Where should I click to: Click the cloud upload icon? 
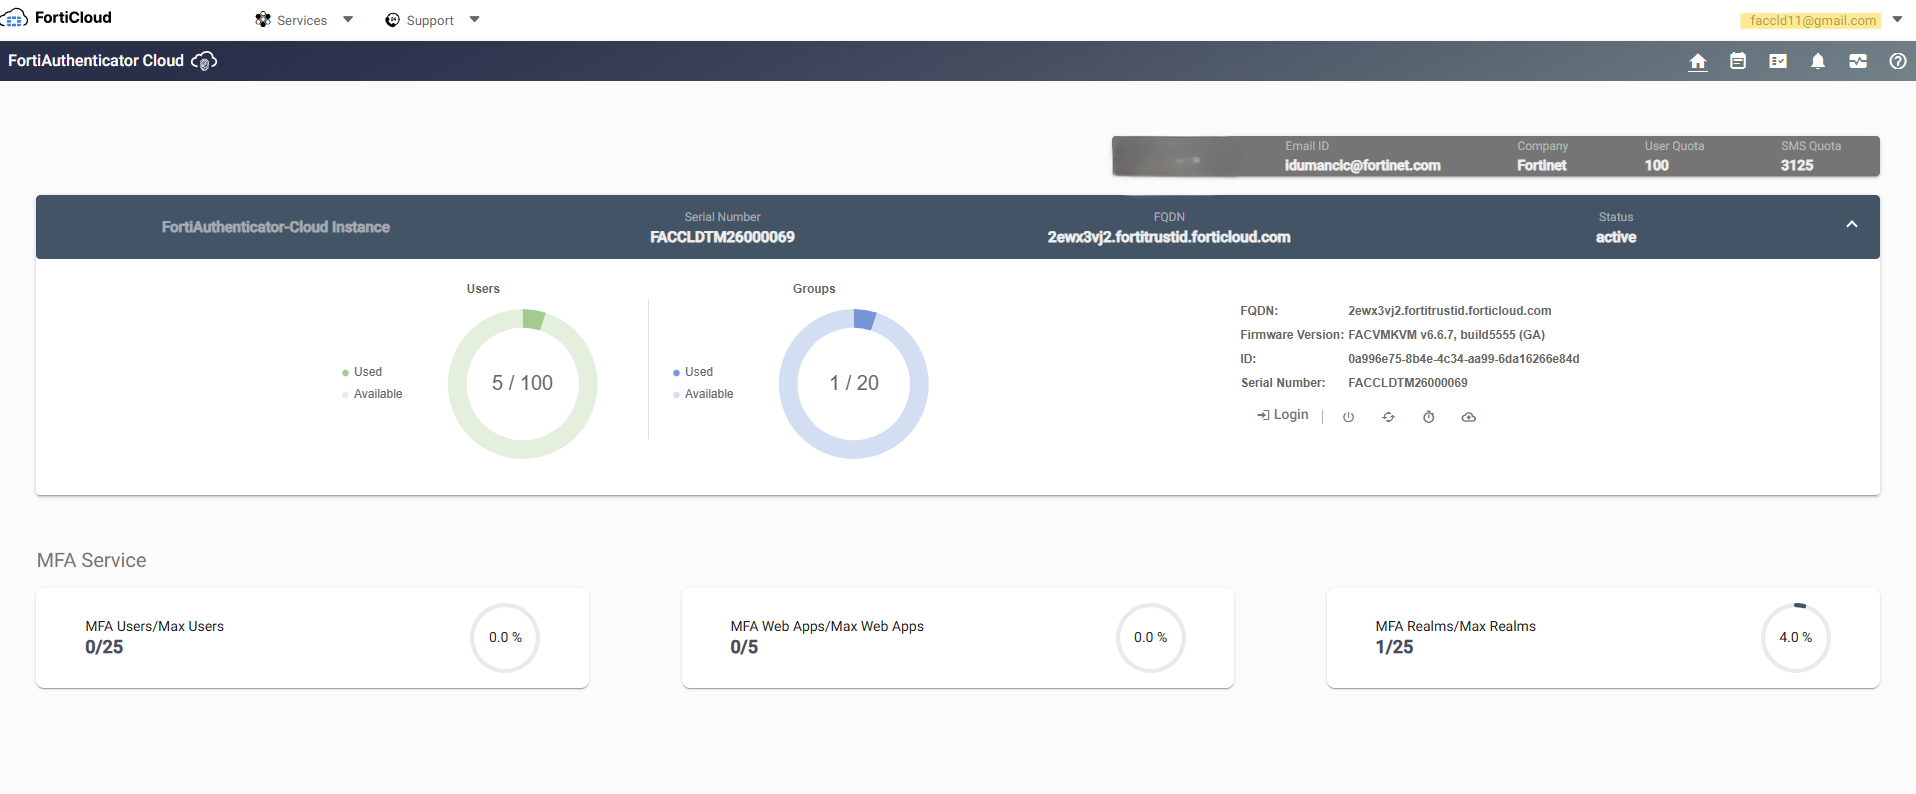pyautogui.click(x=1468, y=417)
